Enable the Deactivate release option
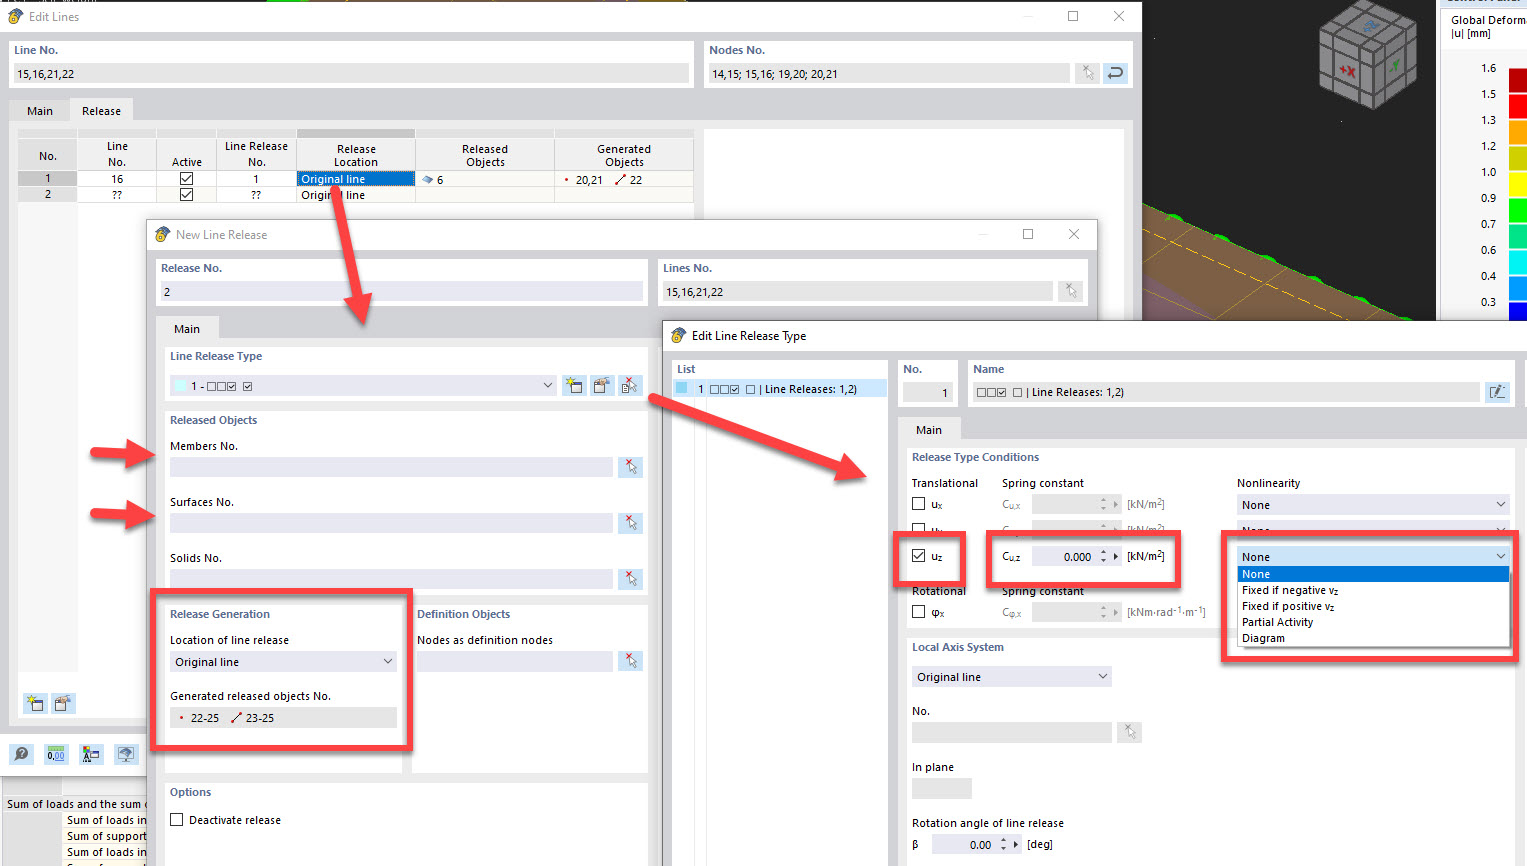The image size is (1527, 866). 175,819
